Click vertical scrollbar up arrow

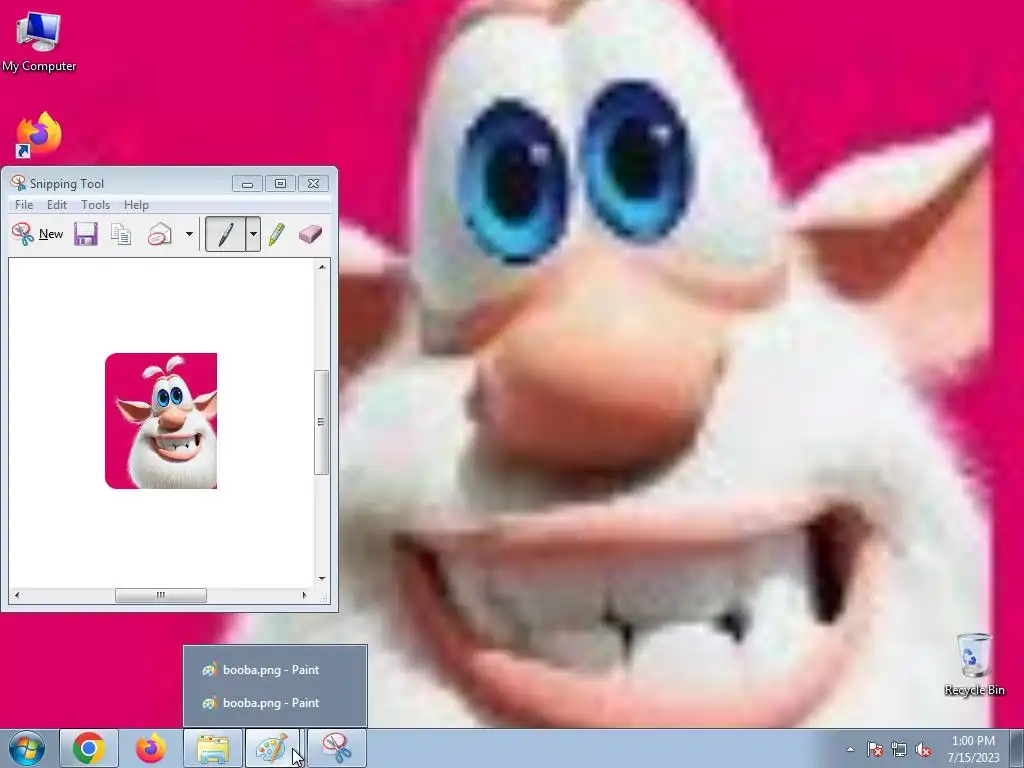click(321, 266)
